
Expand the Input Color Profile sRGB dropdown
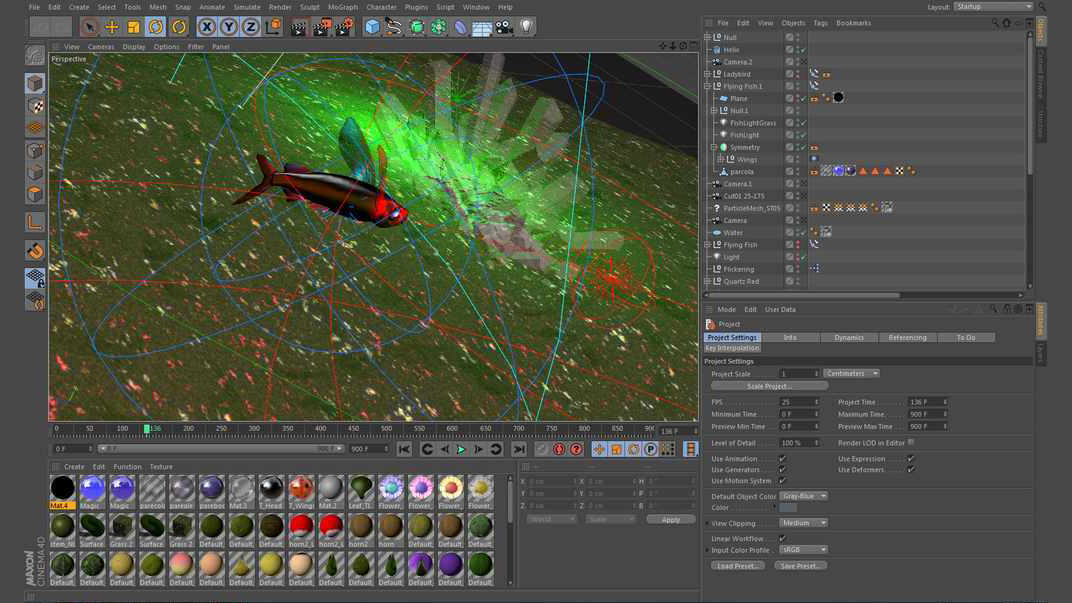click(804, 550)
